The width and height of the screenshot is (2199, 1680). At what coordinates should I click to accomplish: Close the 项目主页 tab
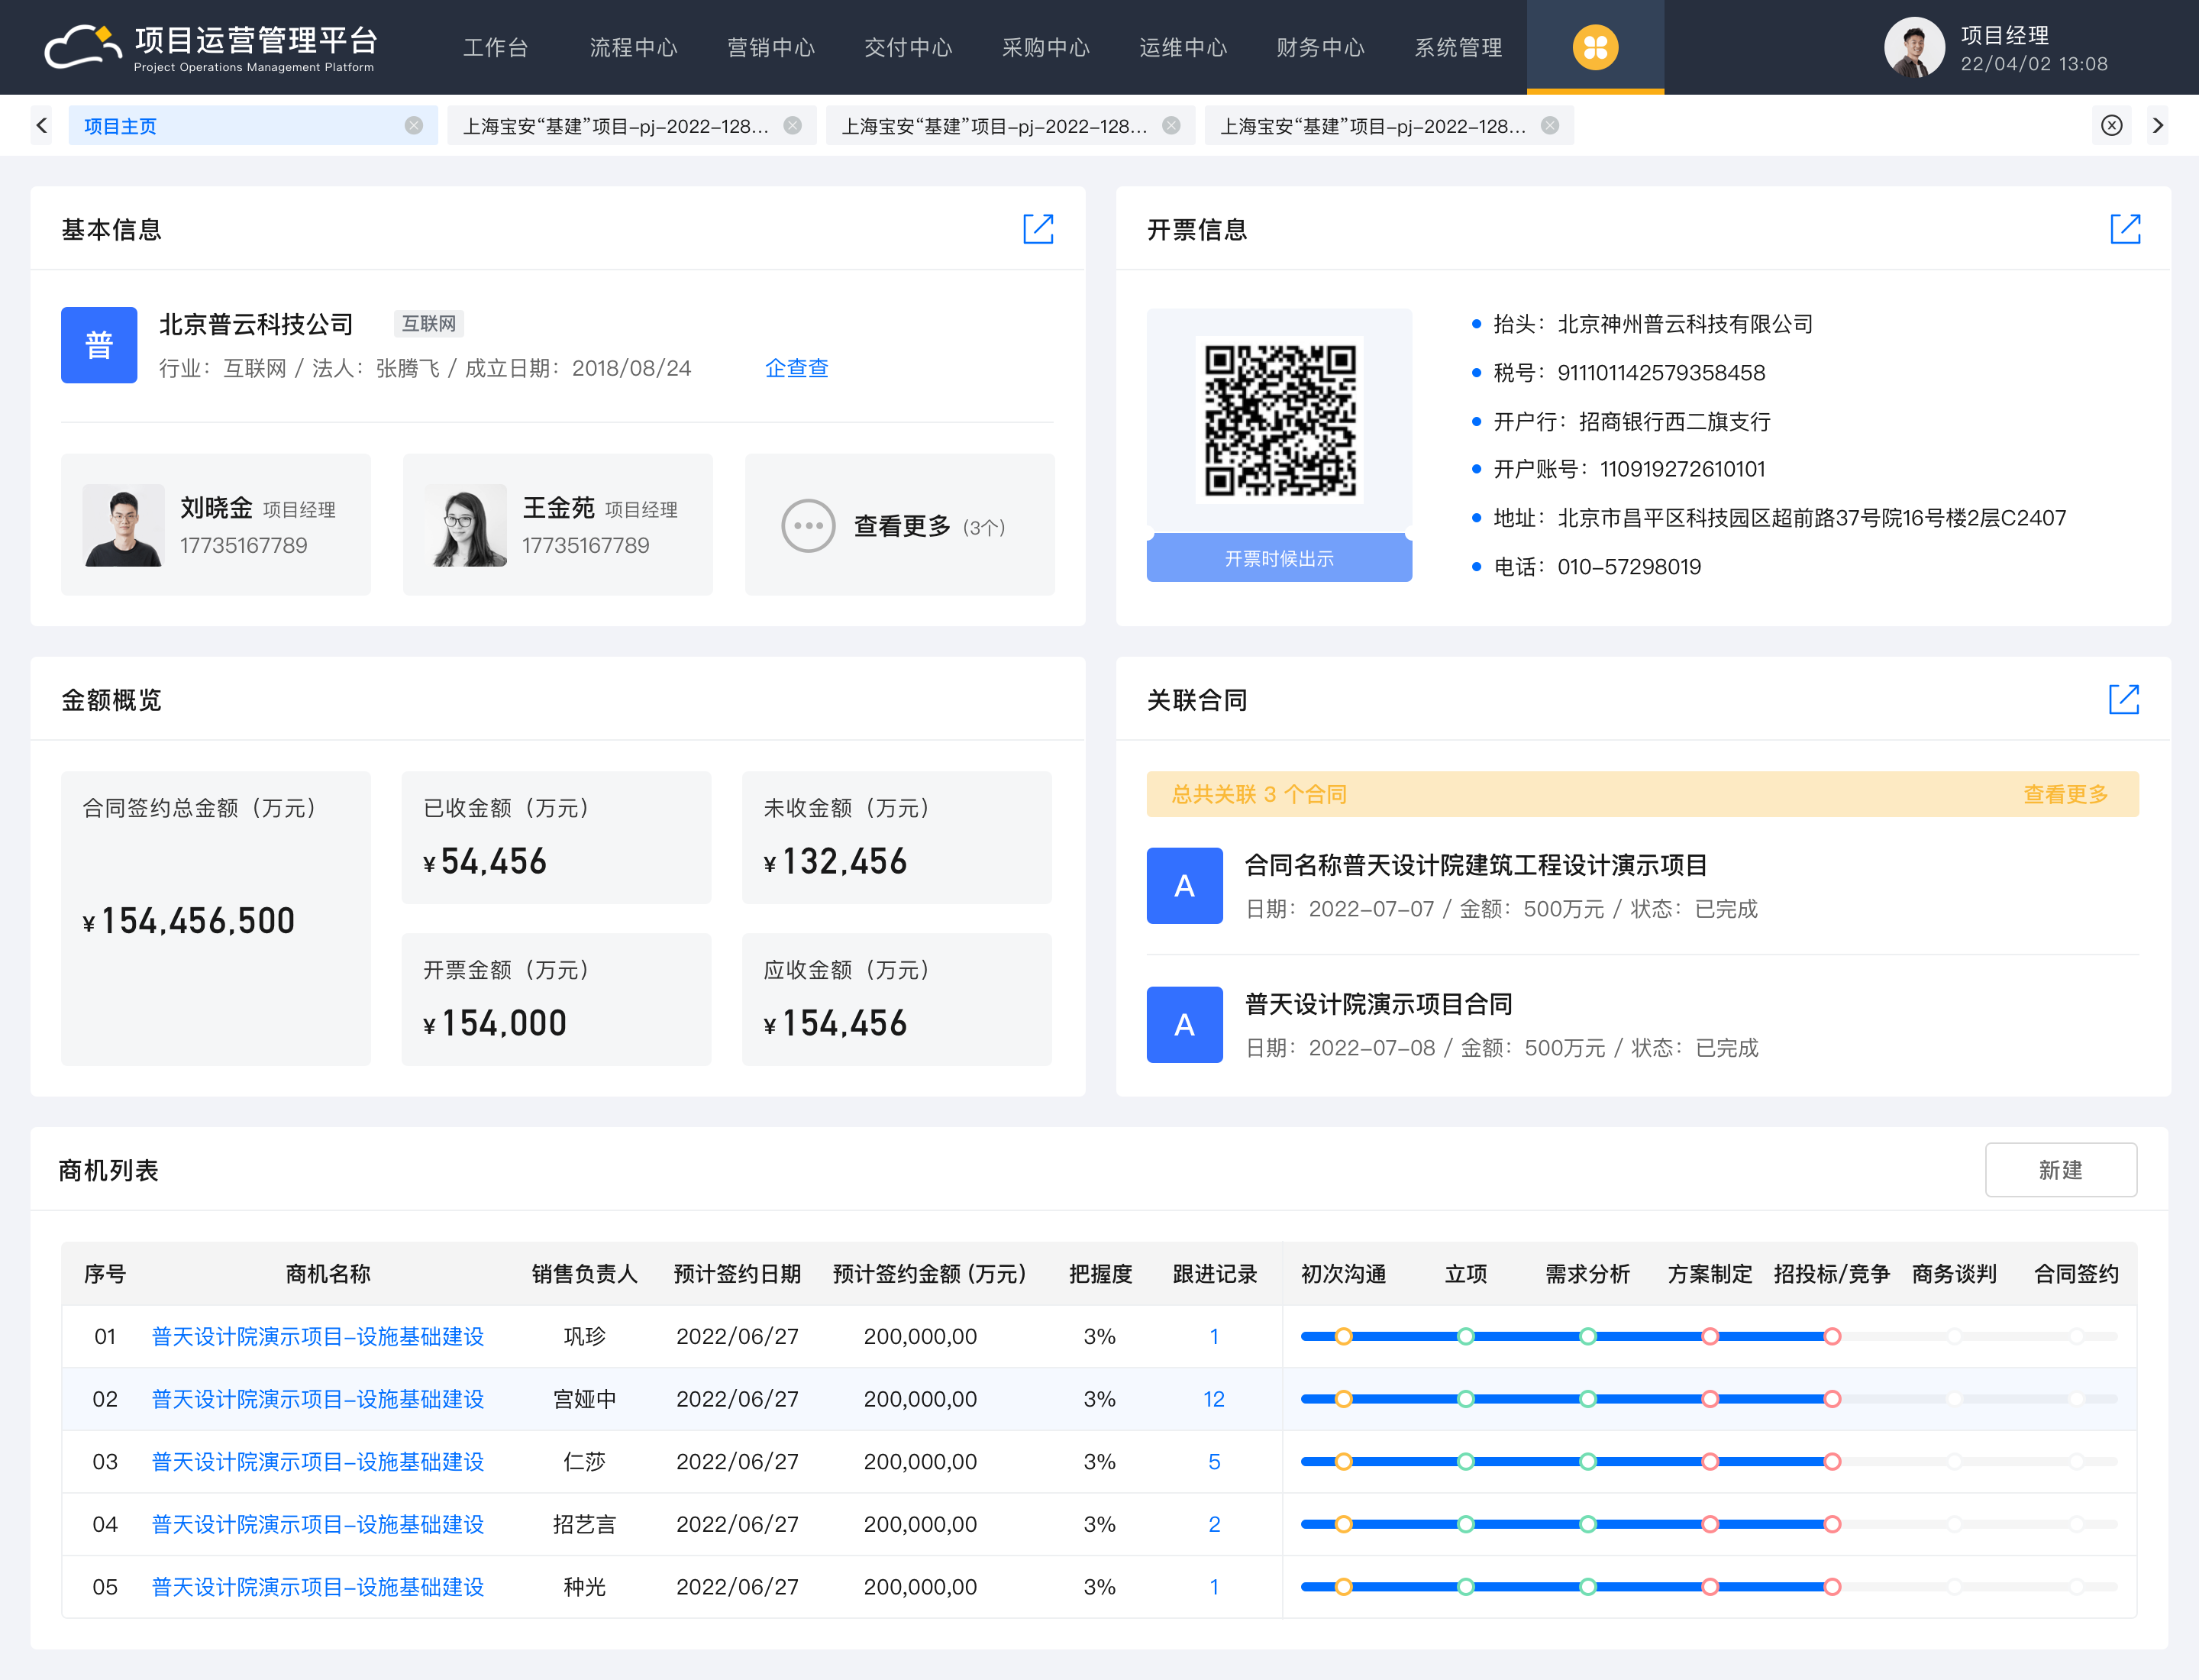[x=413, y=125]
